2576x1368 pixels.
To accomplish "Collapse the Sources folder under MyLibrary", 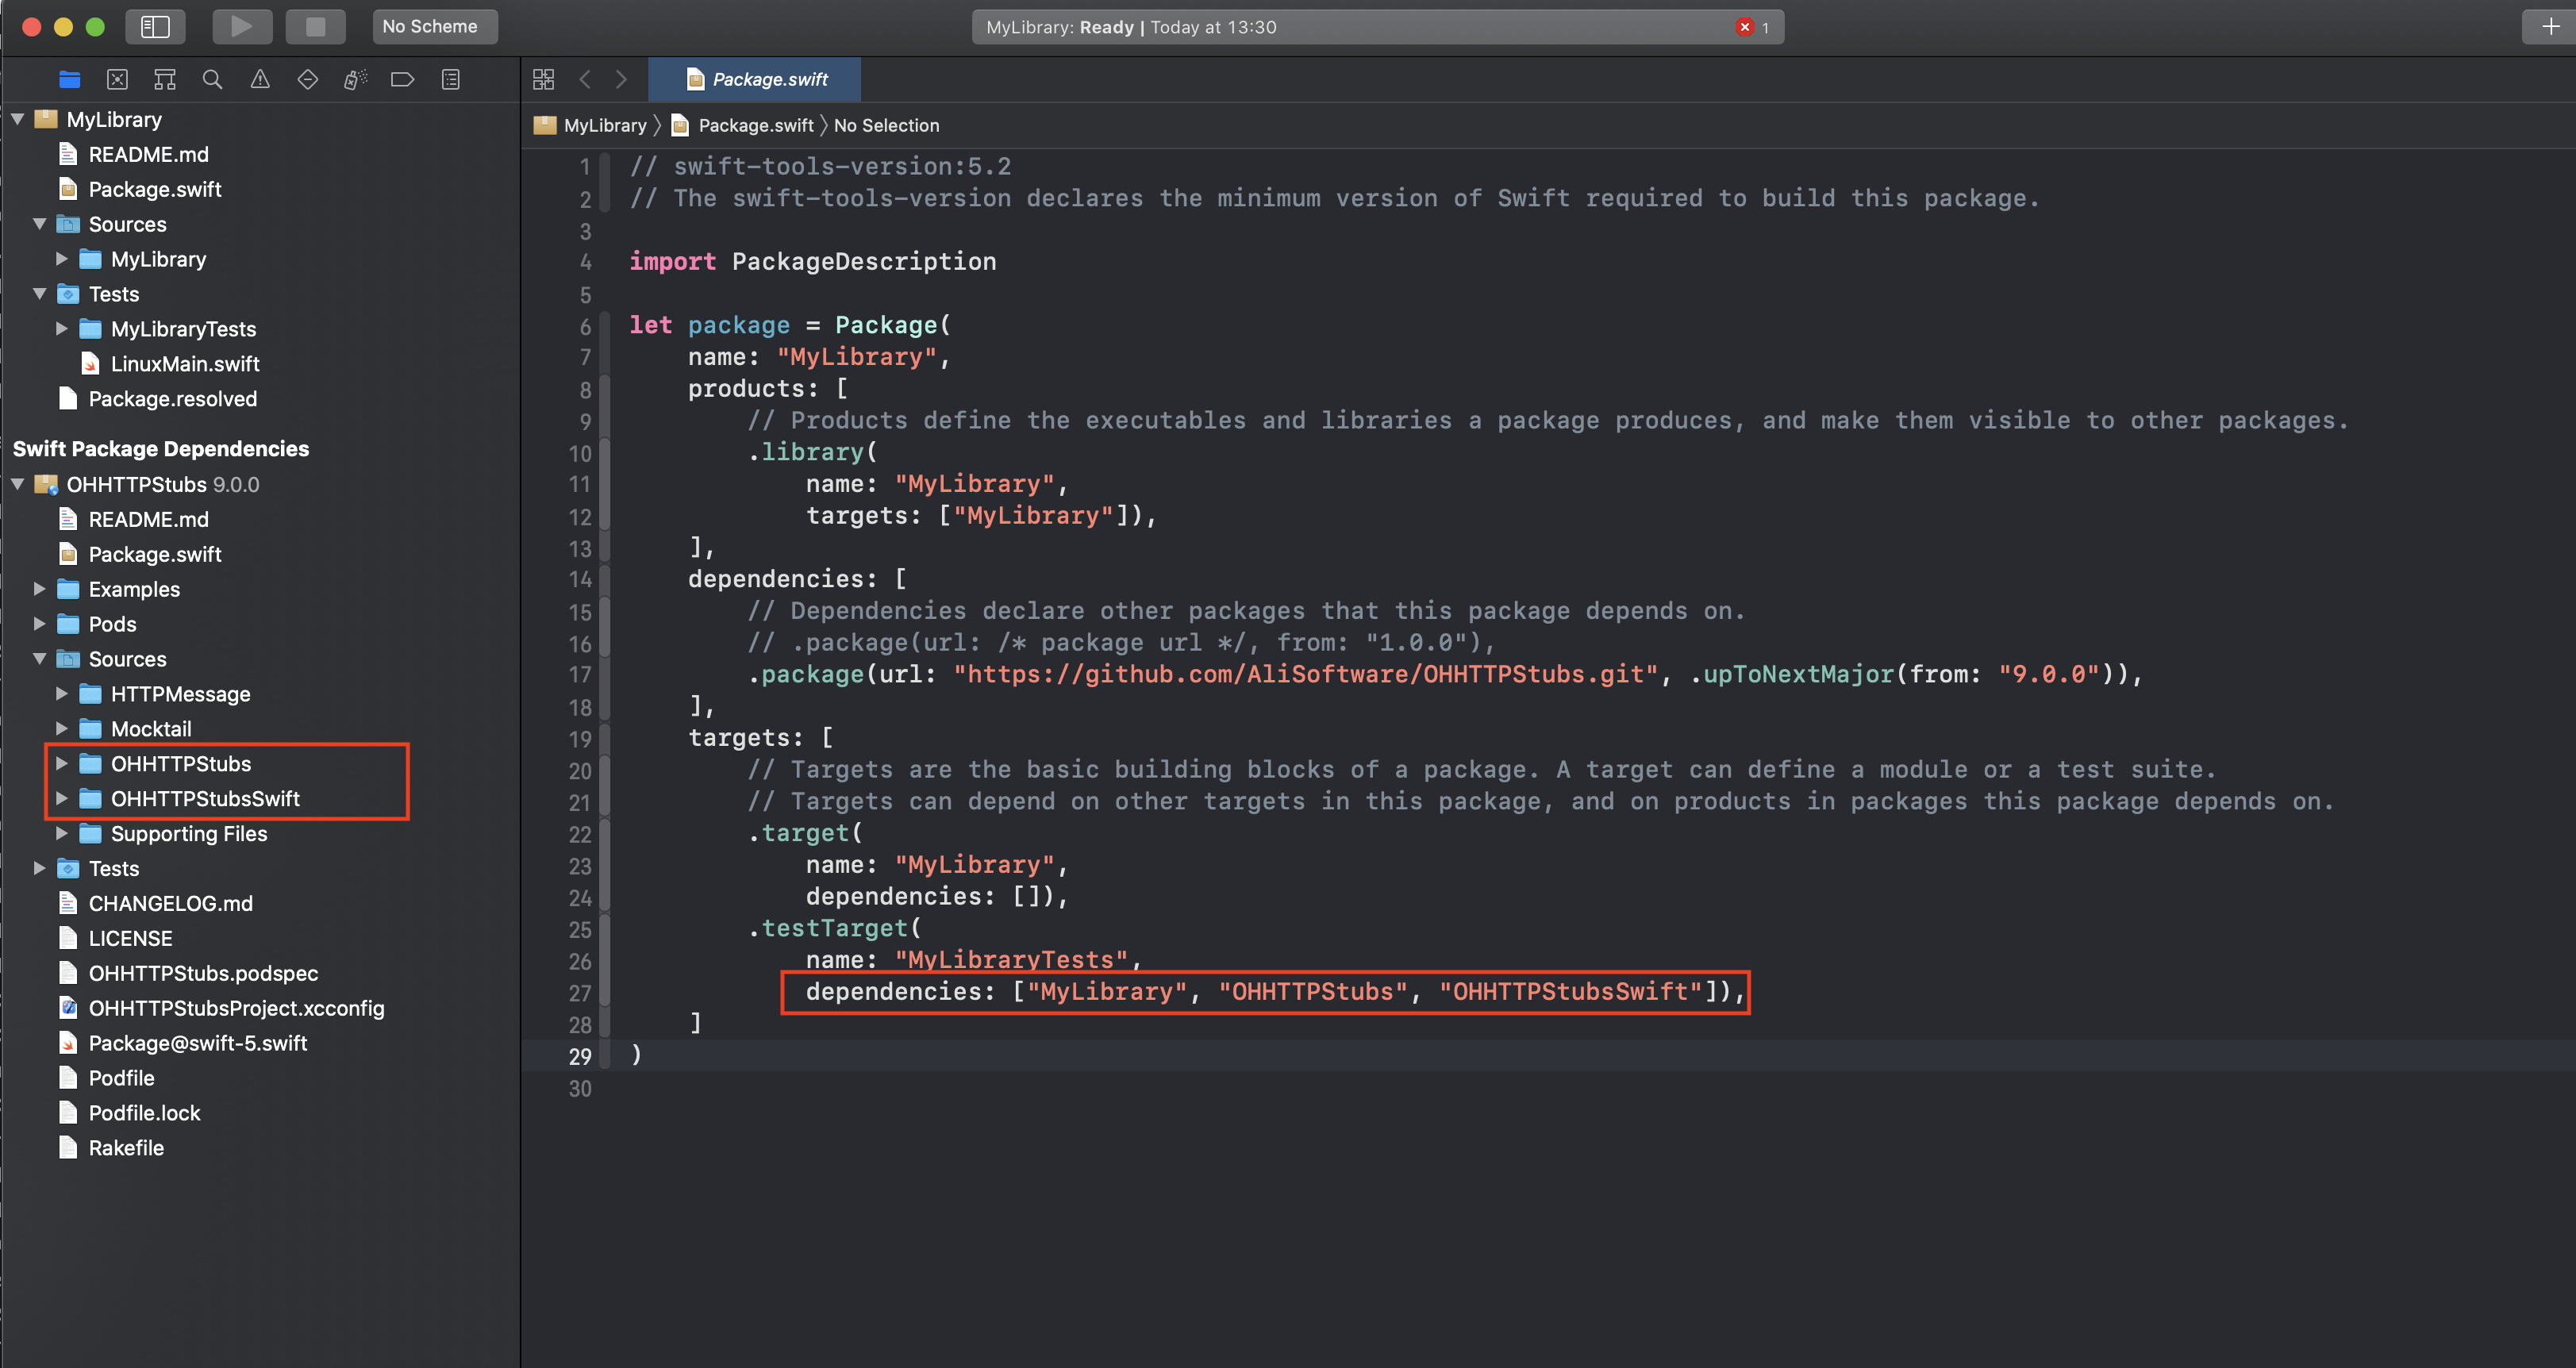I will coord(40,224).
